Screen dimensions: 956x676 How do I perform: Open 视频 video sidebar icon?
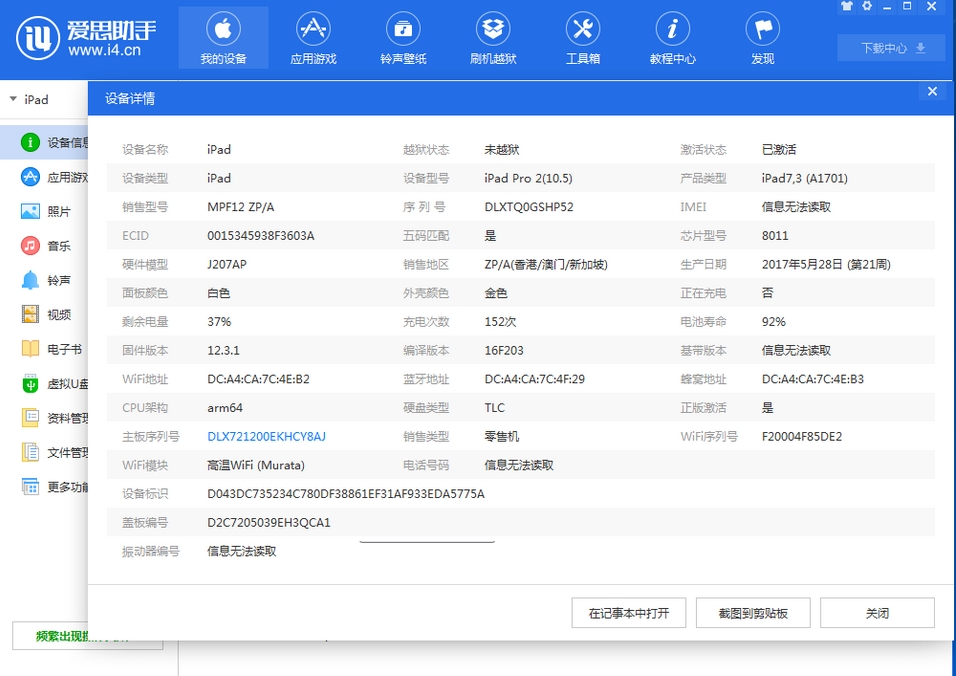point(30,315)
